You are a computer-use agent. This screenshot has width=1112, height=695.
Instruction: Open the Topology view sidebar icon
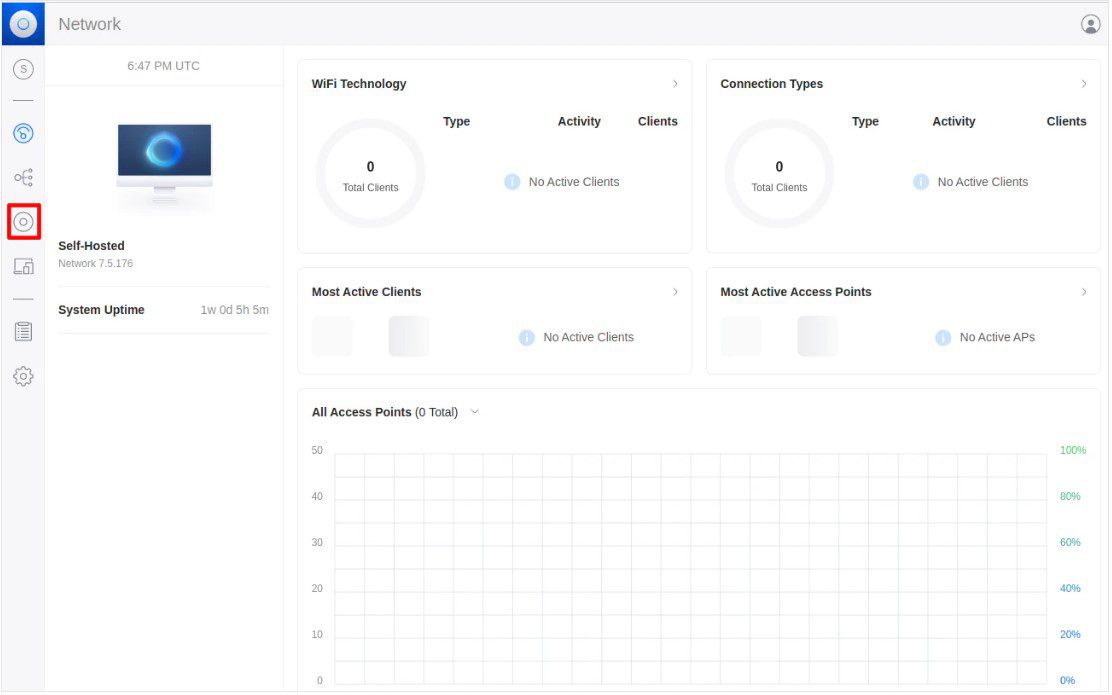coord(22,176)
